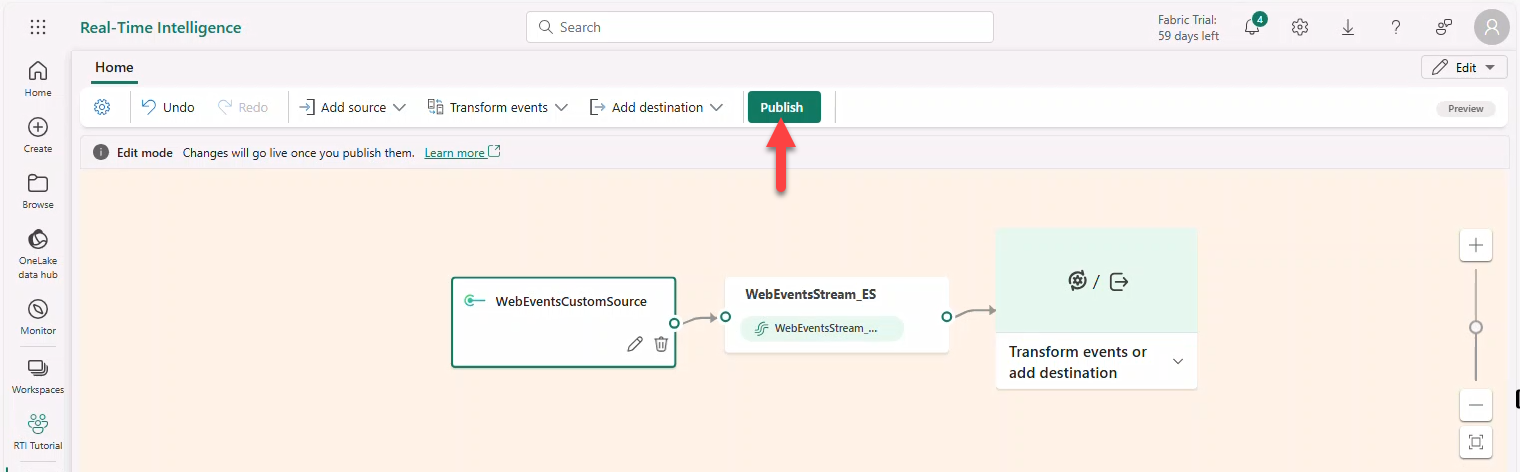Select the WebEventsCustomSource node
This screenshot has height=472, width=1520.
click(564, 322)
